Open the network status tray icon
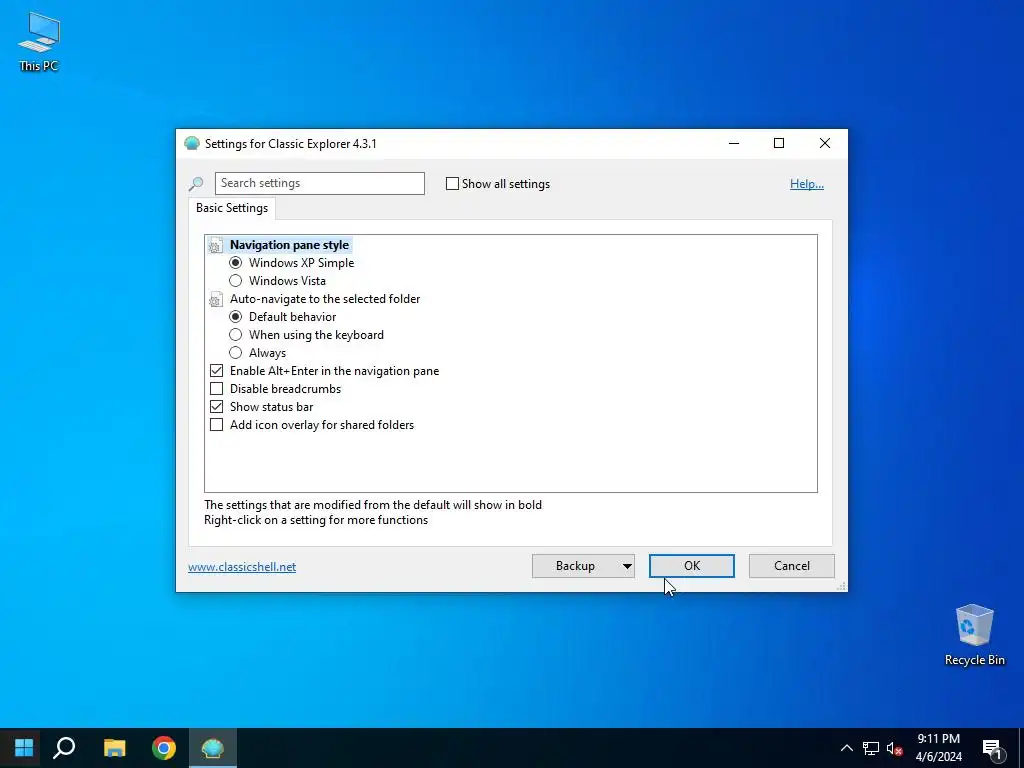1024x768 pixels. point(871,748)
